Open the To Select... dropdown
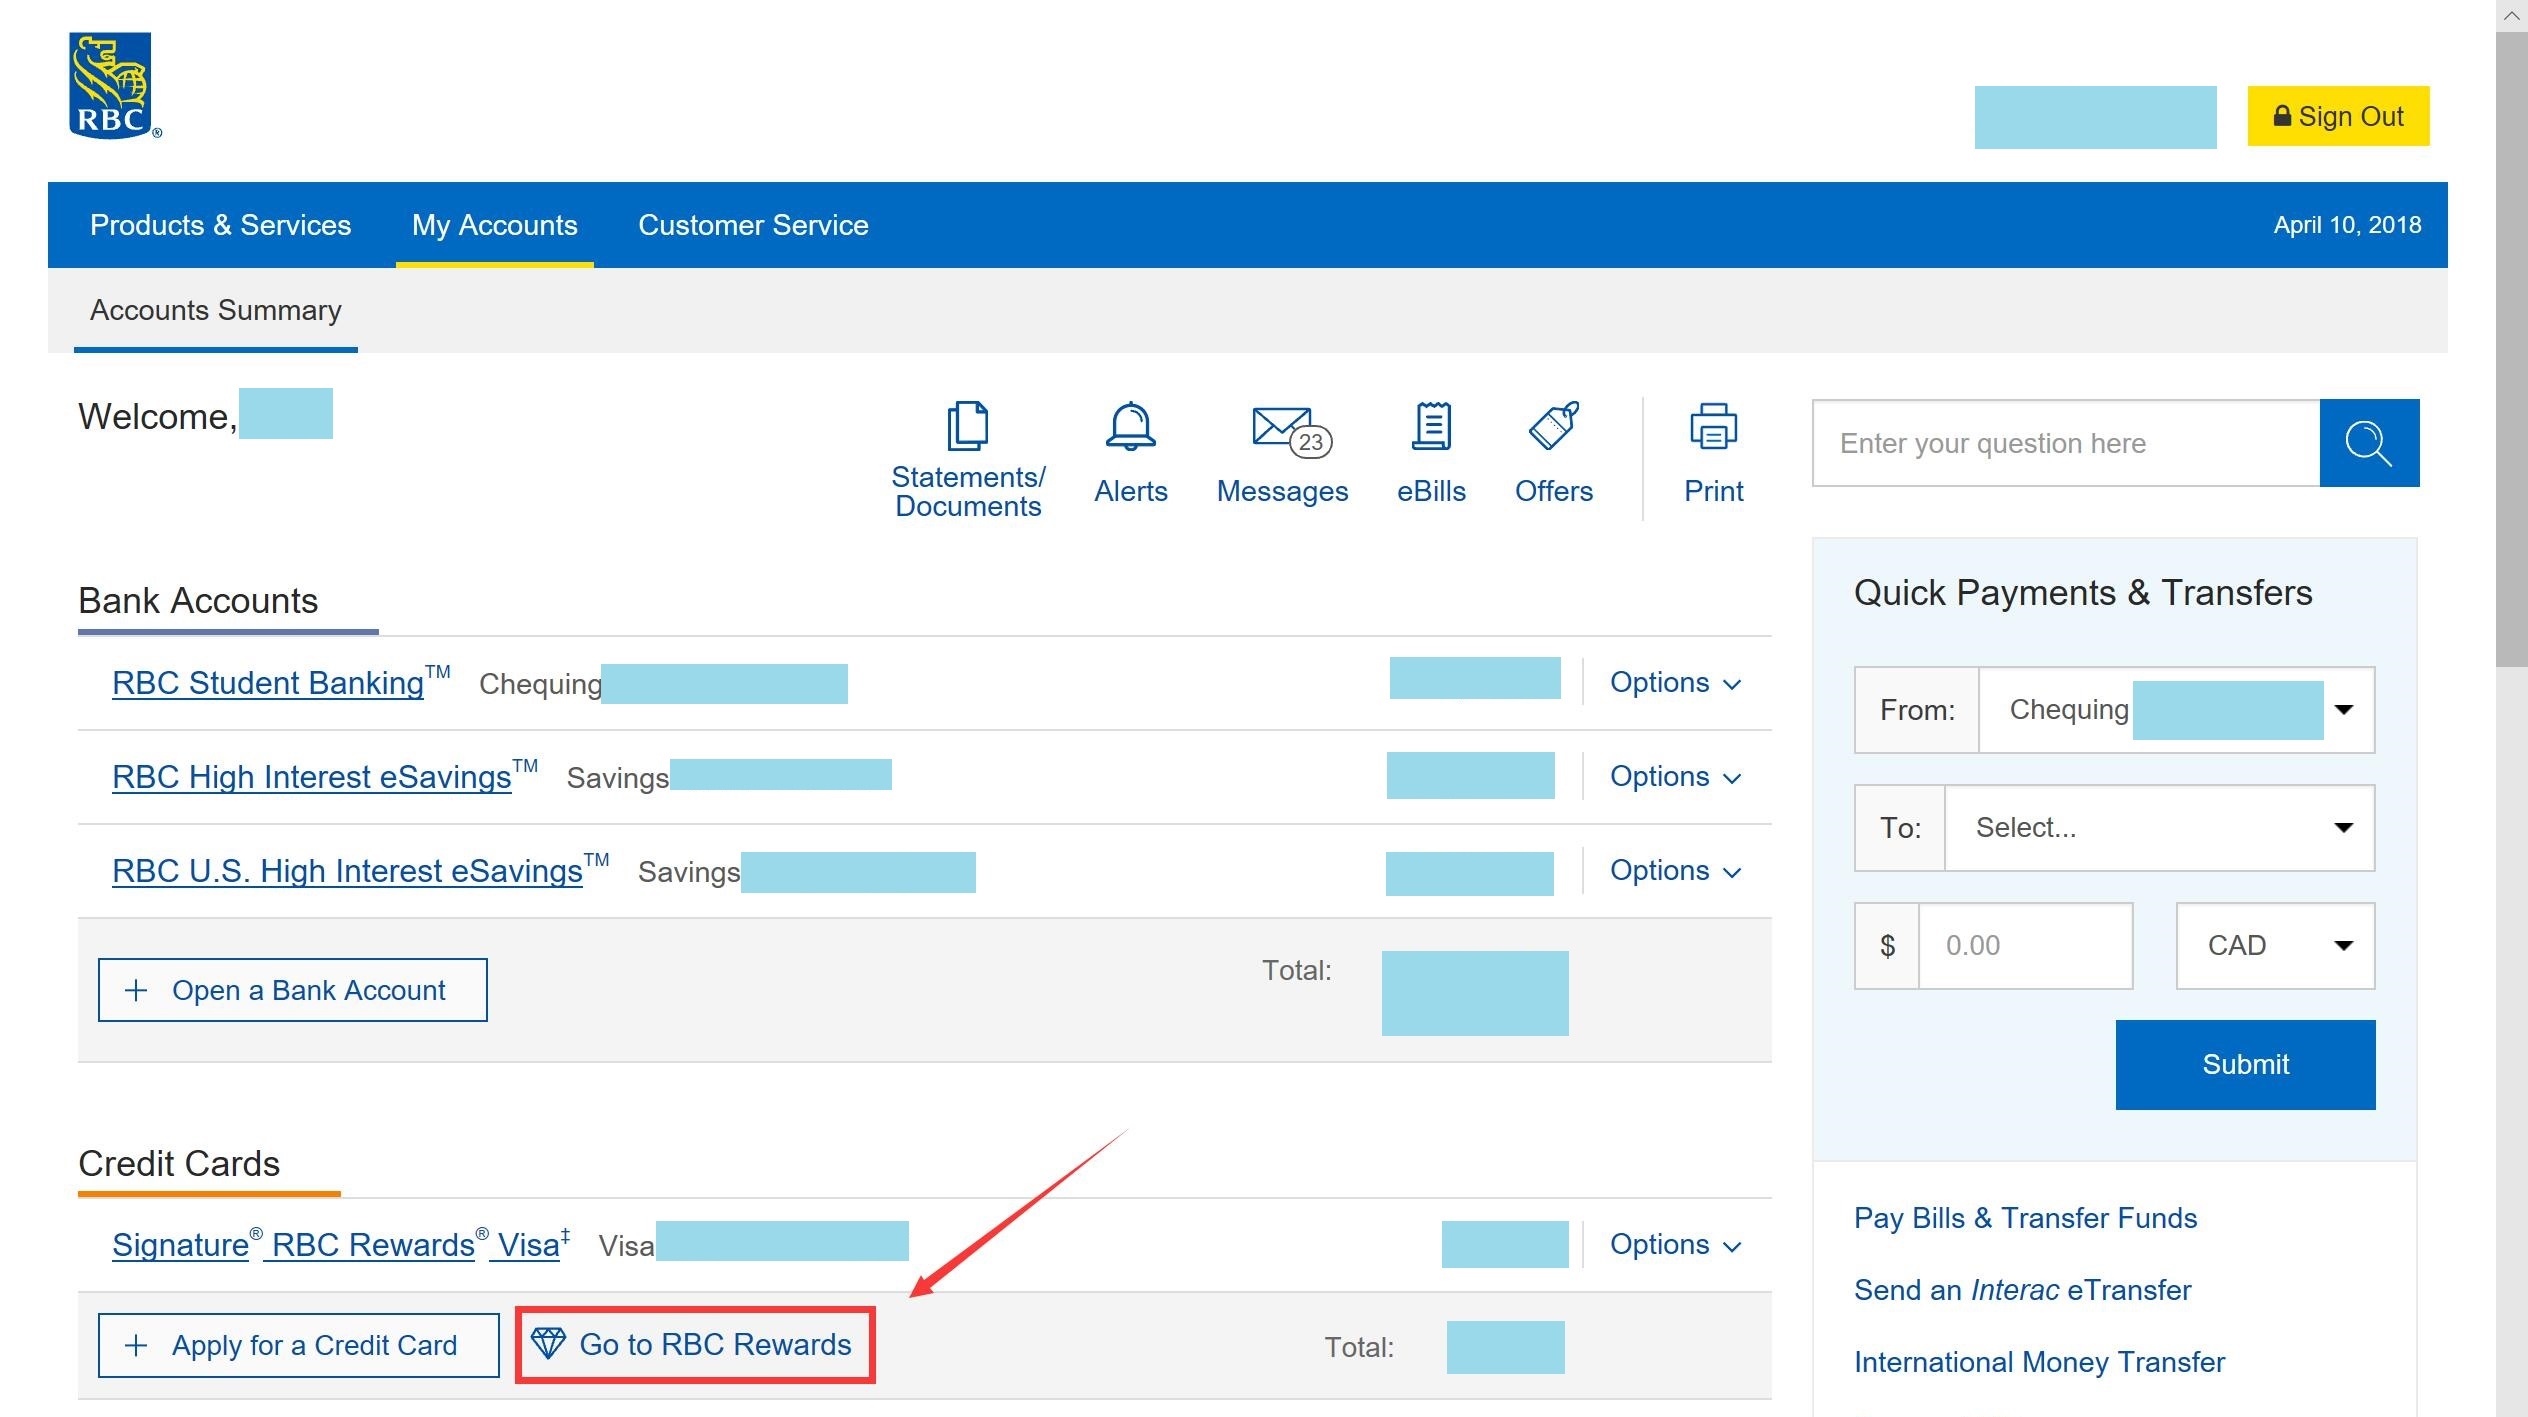Image resolution: width=2528 pixels, height=1417 pixels. (x=2159, y=828)
